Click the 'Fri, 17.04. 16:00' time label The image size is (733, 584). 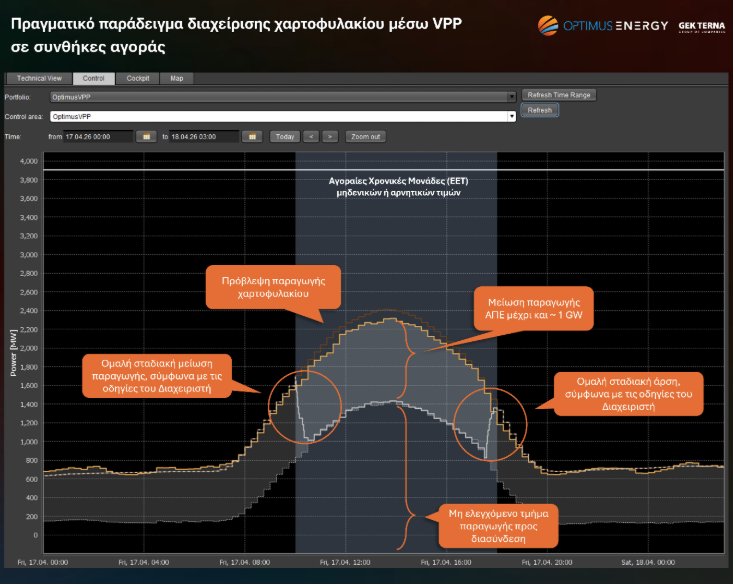446,562
